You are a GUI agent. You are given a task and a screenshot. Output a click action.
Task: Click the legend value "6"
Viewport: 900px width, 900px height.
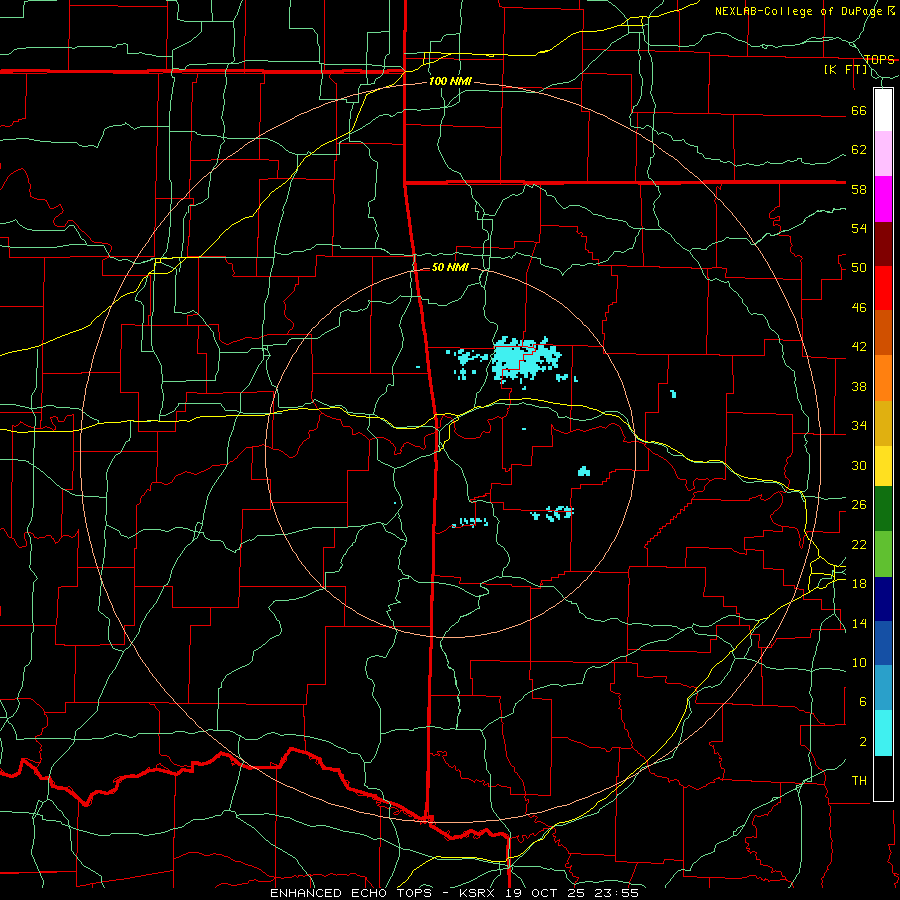point(862,702)
